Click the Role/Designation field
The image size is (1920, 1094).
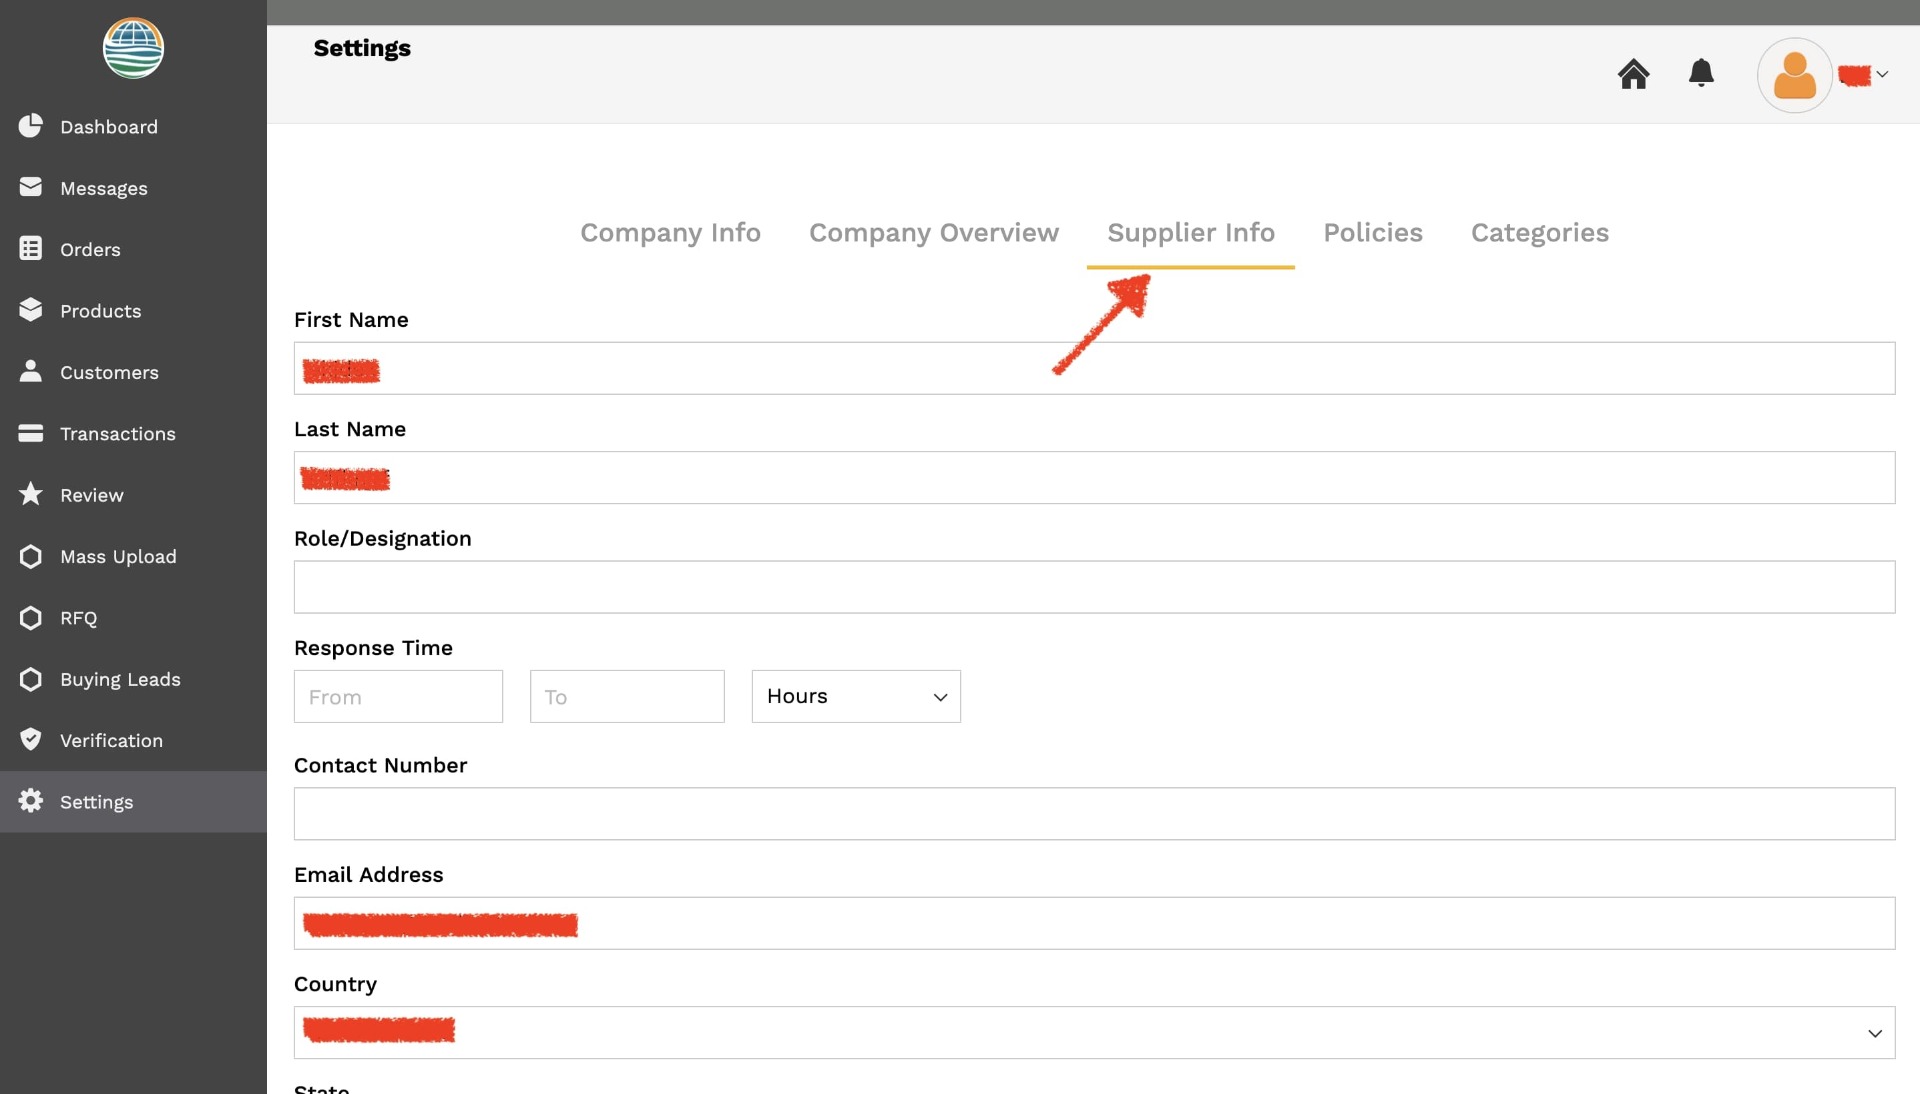[1094, 587]
